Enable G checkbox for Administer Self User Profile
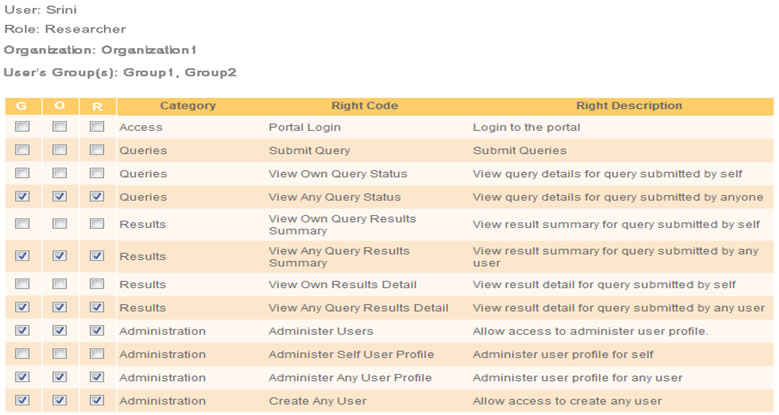The height and width of the screenshot is (415, 779). click(x=22, y=354)
